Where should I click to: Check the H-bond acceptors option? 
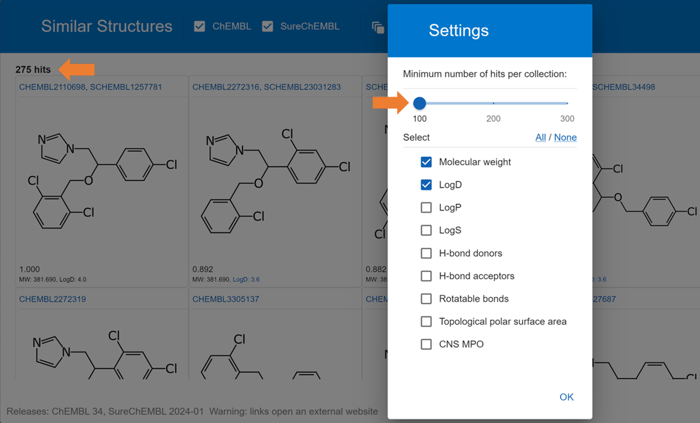(x=426, y=276)
